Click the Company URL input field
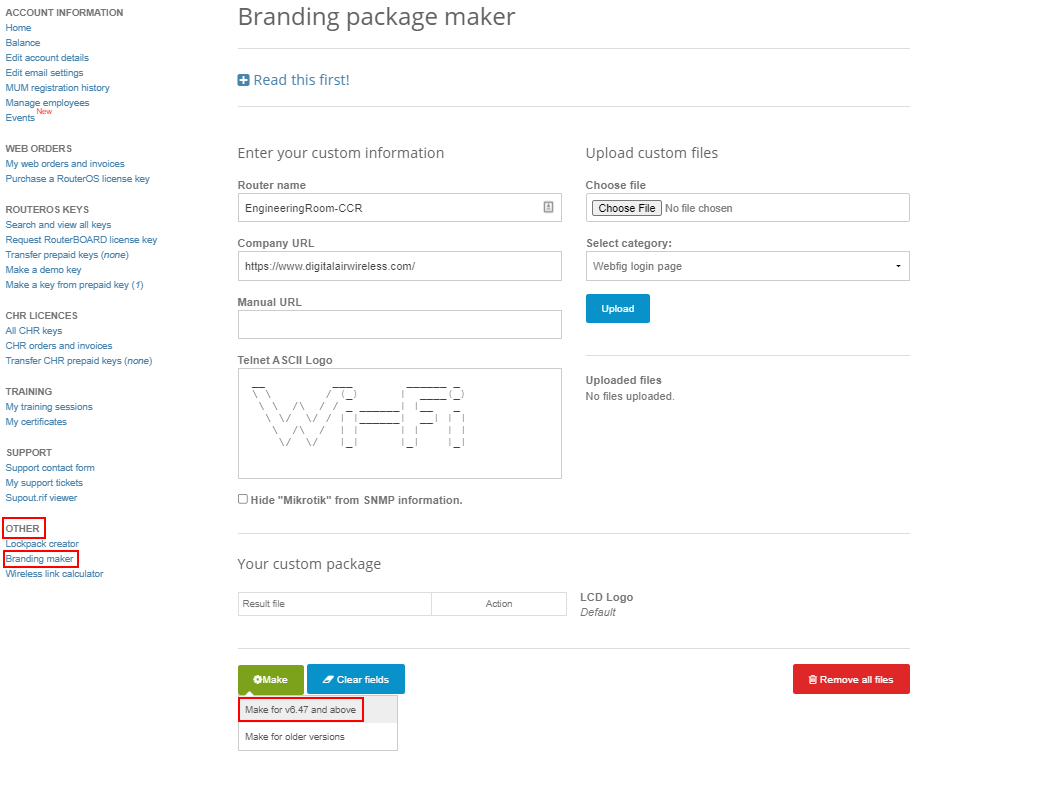Screen dimensions: 1054x800 (x=399, y=266)
